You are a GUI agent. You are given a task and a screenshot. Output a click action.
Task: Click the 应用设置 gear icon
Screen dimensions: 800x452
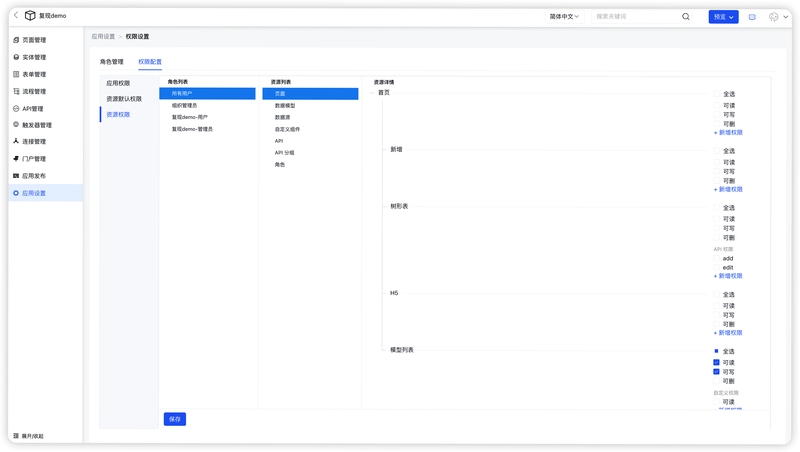tap(16, 193)
